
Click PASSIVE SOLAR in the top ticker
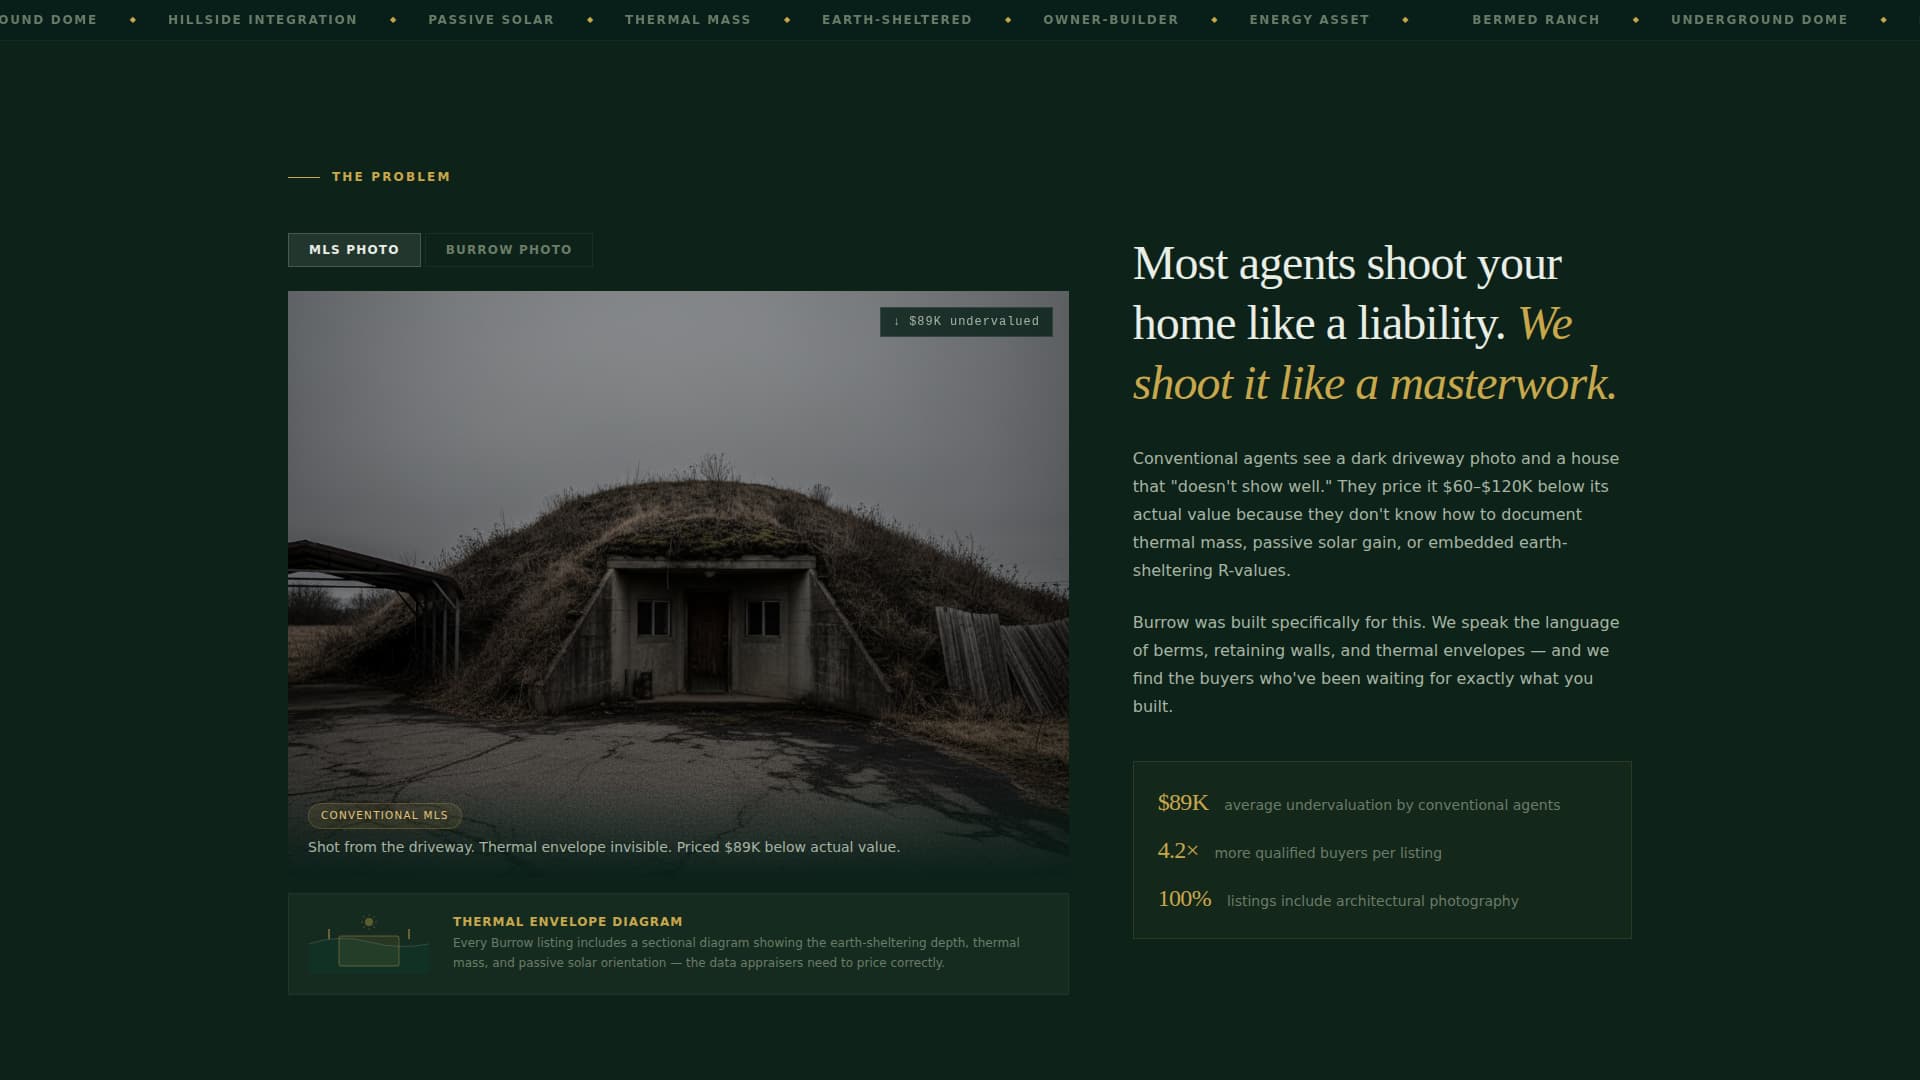pos(491,19)
